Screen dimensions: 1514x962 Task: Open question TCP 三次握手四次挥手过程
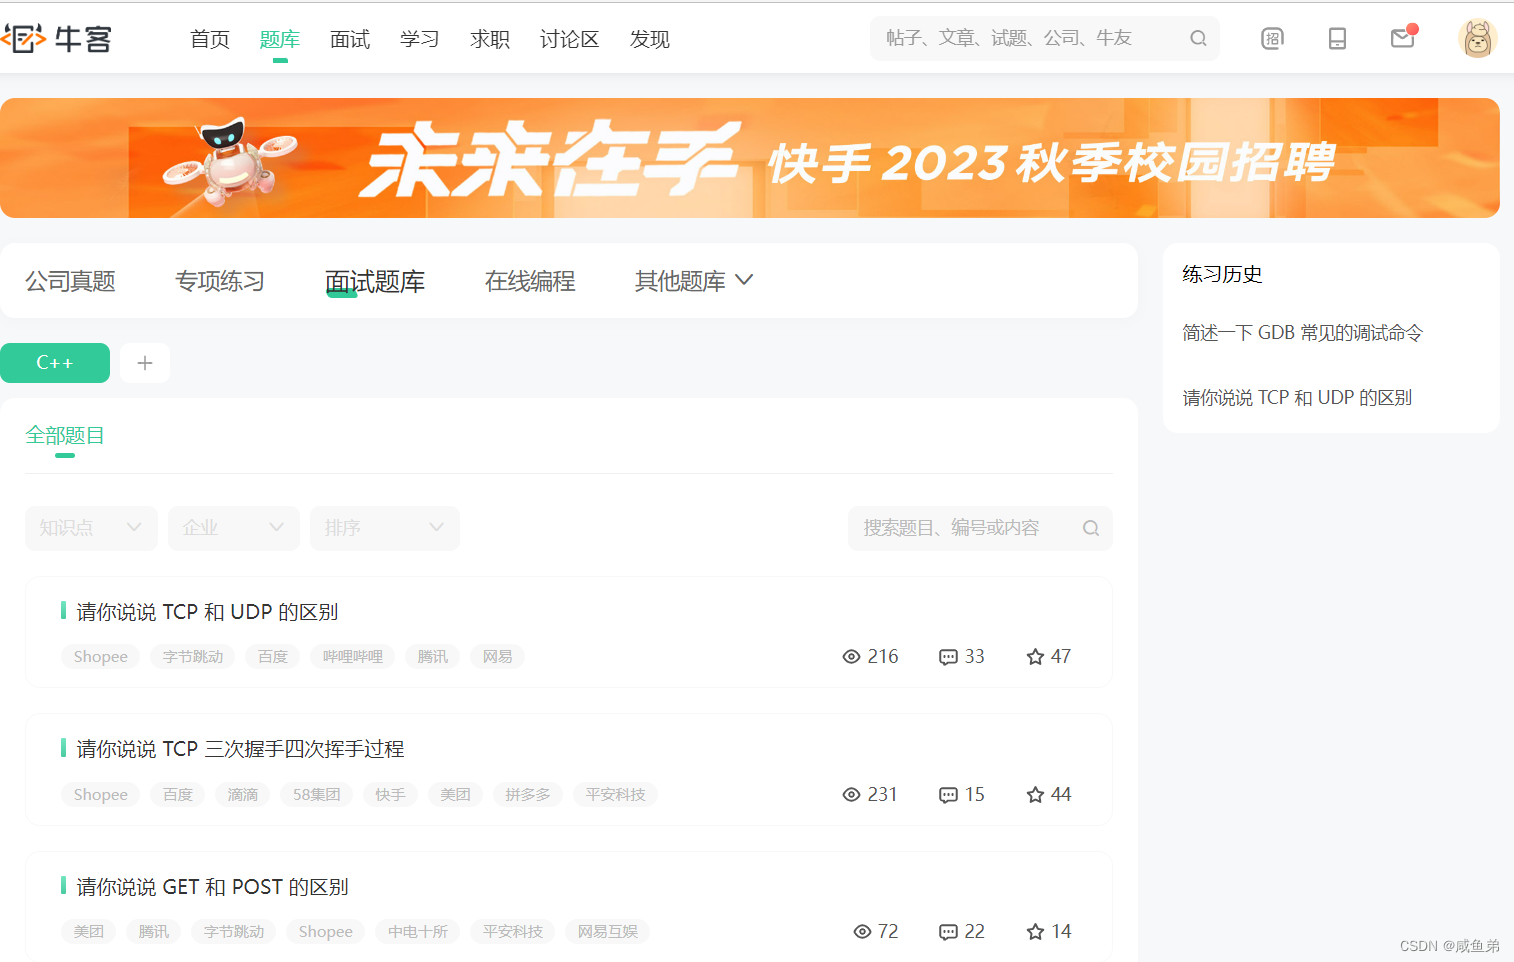click(240, 749)
